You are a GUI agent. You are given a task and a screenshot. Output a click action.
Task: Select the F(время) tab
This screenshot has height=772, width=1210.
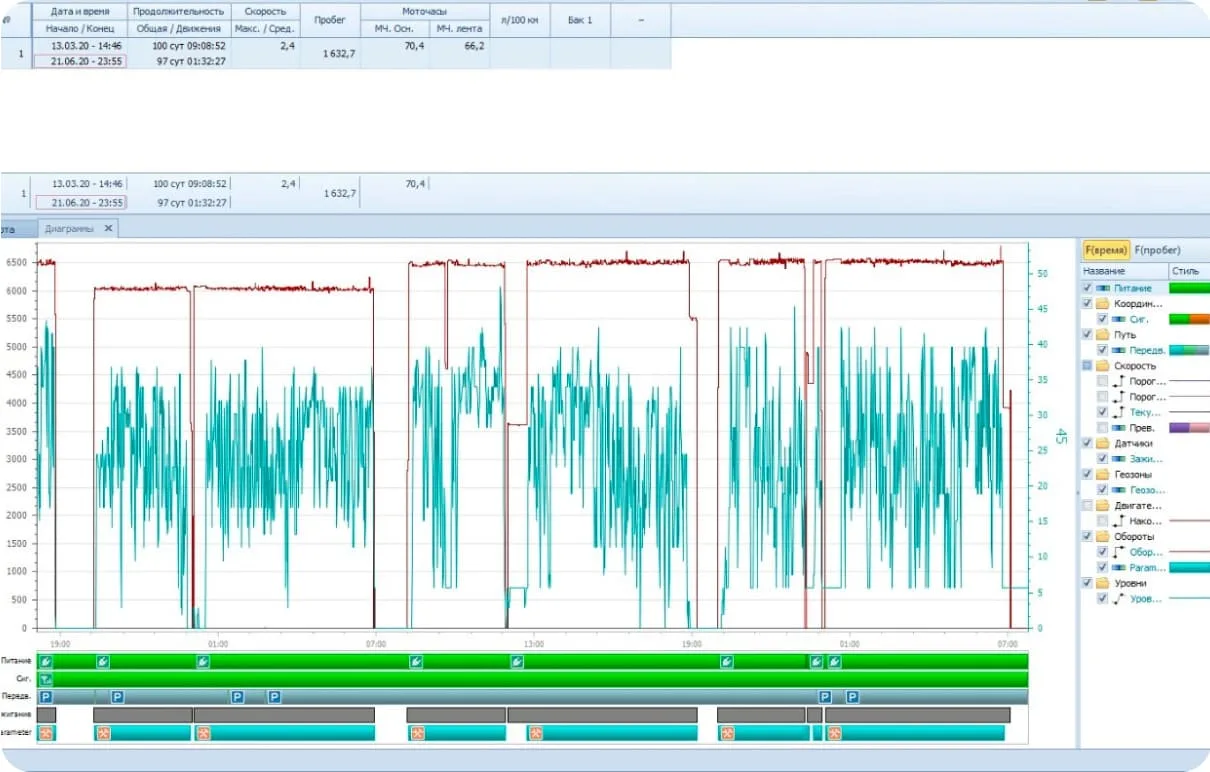pos(1107,250)
